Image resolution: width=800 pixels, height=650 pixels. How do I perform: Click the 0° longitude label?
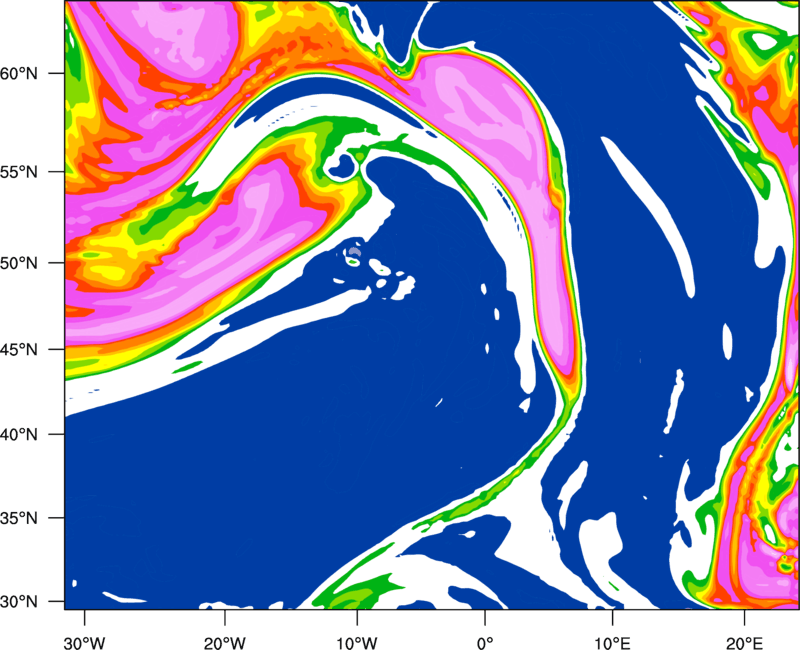485,643
